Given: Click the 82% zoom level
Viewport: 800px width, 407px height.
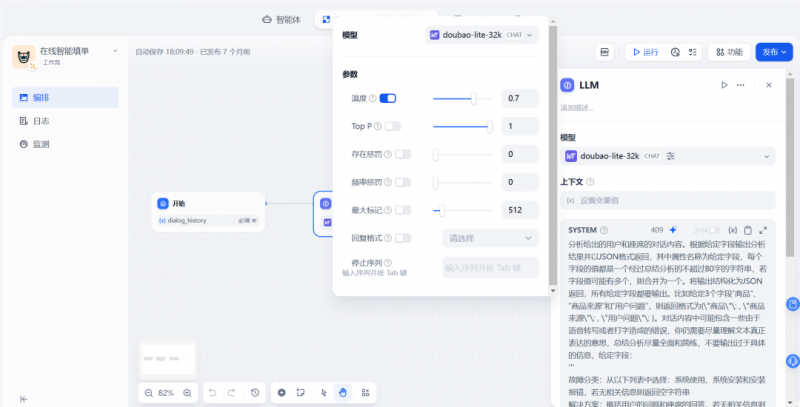Looking at the screenshot, I should [166, 393].
